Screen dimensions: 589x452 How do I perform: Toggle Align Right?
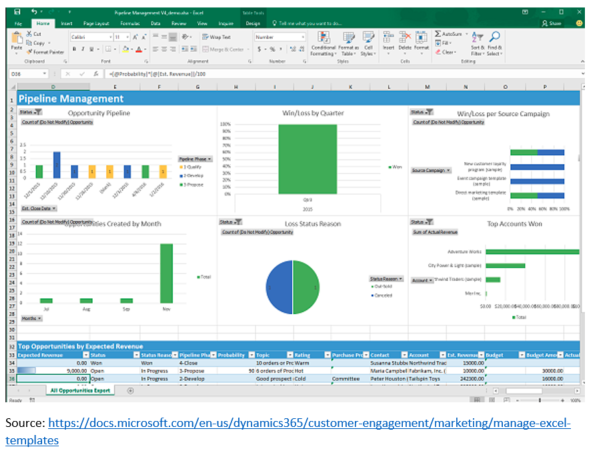tap(173, 49)
